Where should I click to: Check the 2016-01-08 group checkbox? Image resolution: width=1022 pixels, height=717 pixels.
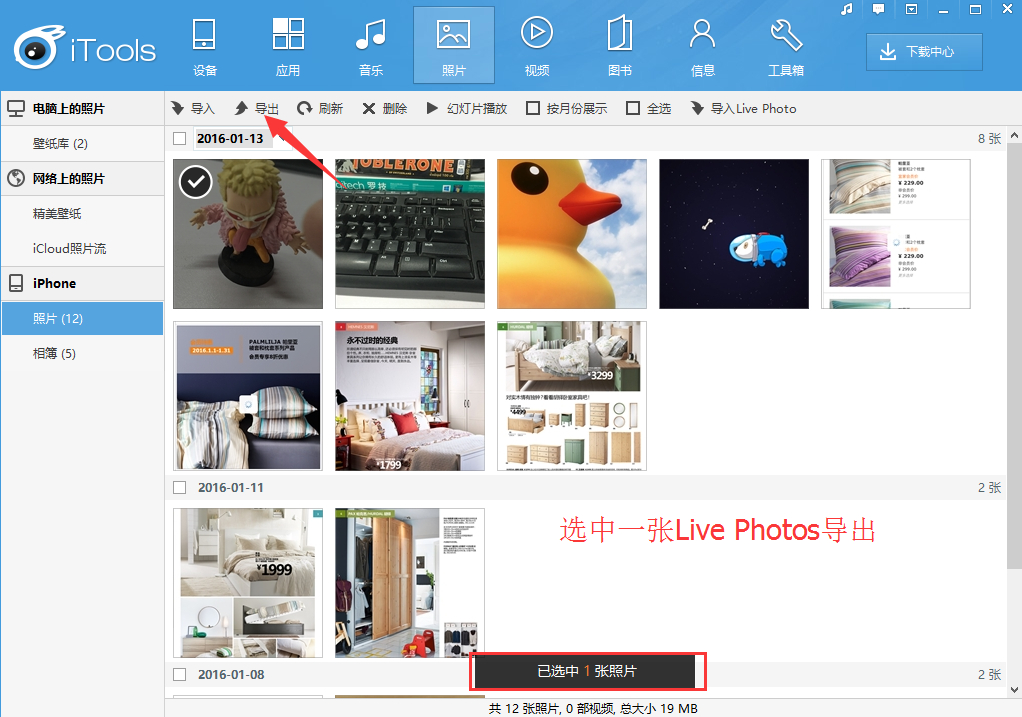click(180, 675)
